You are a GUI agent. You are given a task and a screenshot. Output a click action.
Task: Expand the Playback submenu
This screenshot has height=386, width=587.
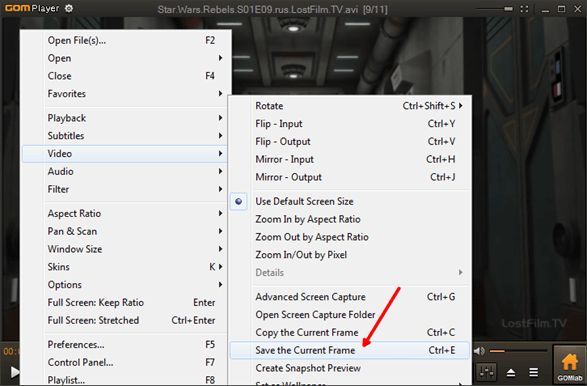click(x=125, y=118)
